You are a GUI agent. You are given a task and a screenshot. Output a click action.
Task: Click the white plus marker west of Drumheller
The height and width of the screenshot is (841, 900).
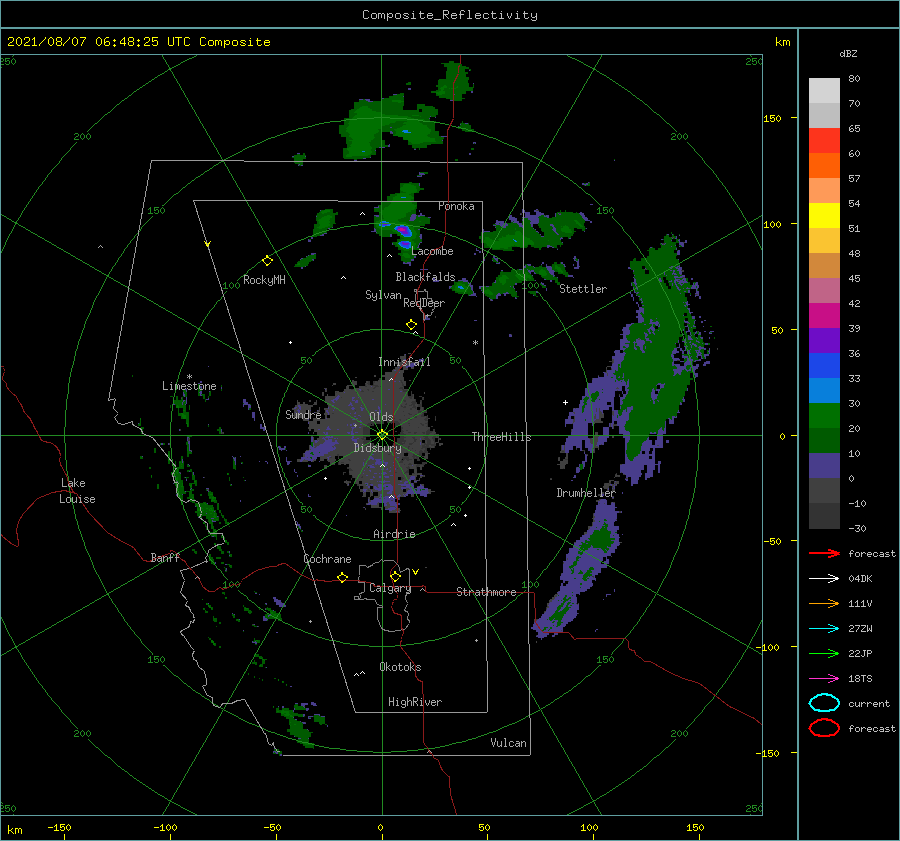(x=565, y=402)
